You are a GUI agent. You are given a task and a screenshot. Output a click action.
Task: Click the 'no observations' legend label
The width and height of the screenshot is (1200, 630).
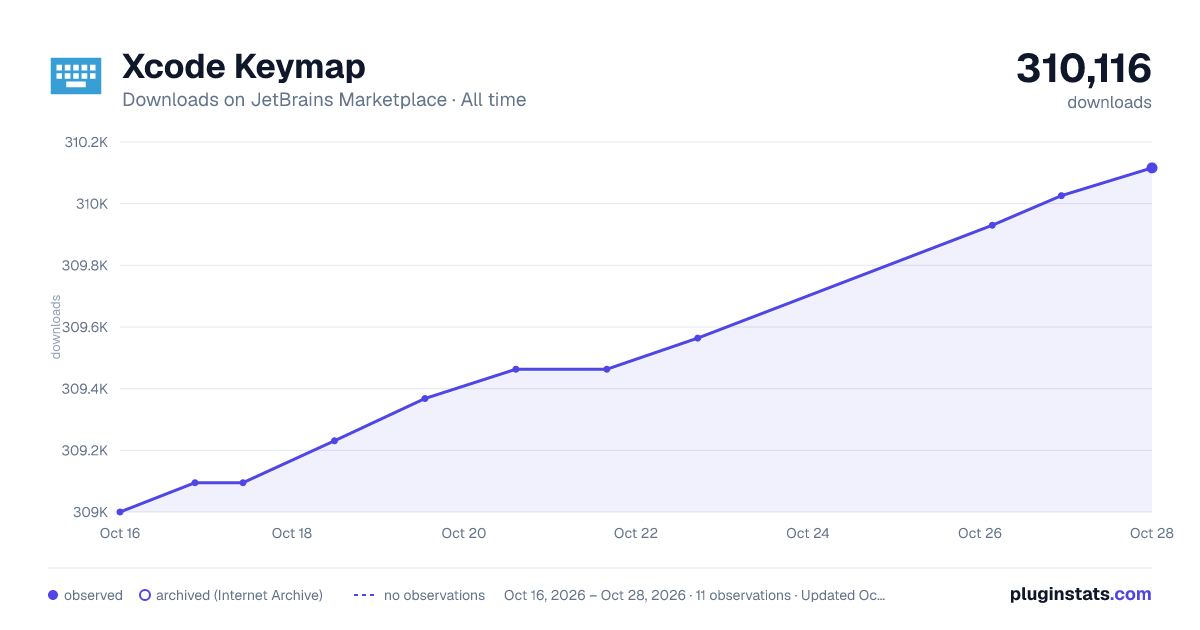point(434,595)
